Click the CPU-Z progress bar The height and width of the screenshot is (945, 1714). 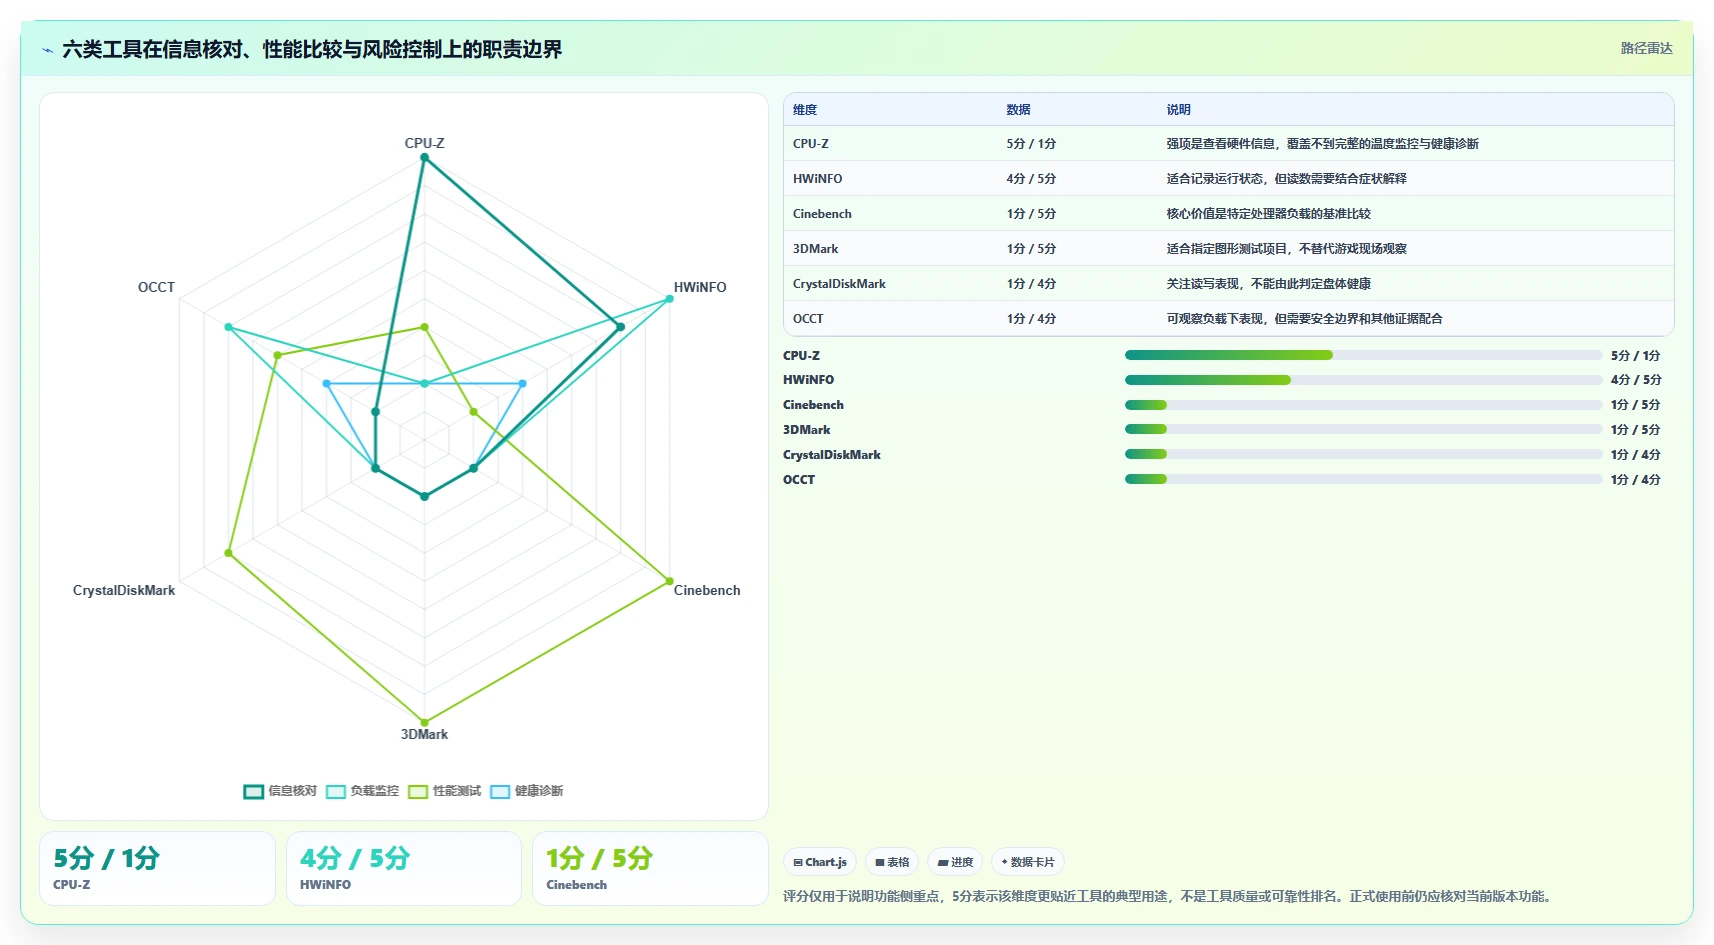1363,355
